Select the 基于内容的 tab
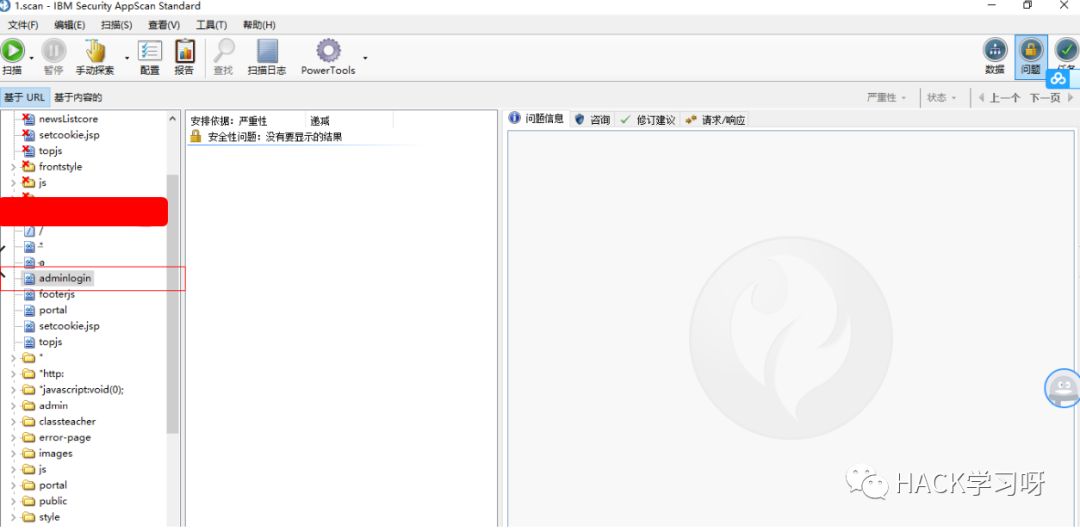Viewport: 1080px width, 531px height. pyautogui.click(x=78, y=98)
